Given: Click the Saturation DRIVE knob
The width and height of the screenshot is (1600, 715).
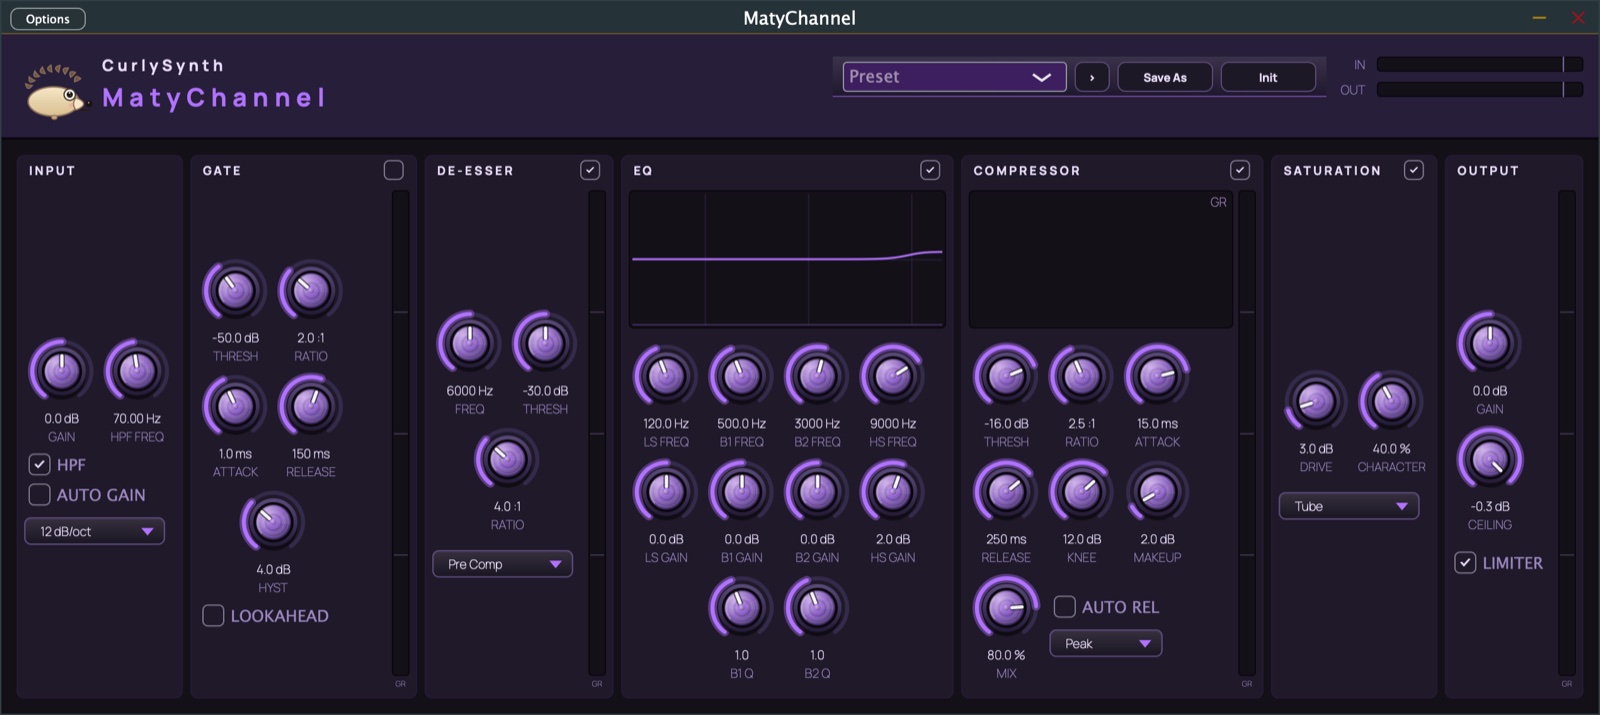Looking at the screenshot, I should (x=1315, y=401).
